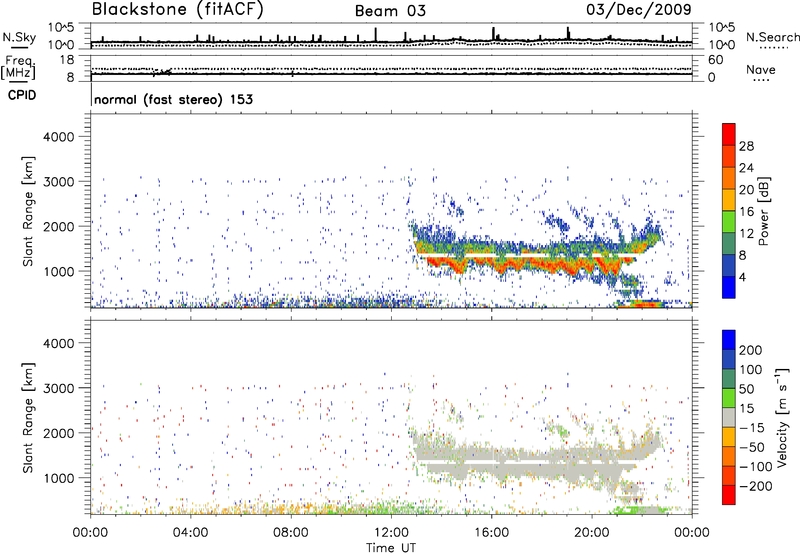Click the 'Beam 03' header label
Viewport: 800px width, 554px height.
point(390,11)
